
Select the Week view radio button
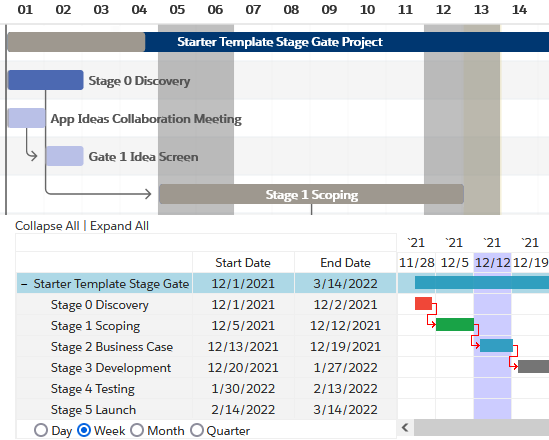(x=84, y=430)
